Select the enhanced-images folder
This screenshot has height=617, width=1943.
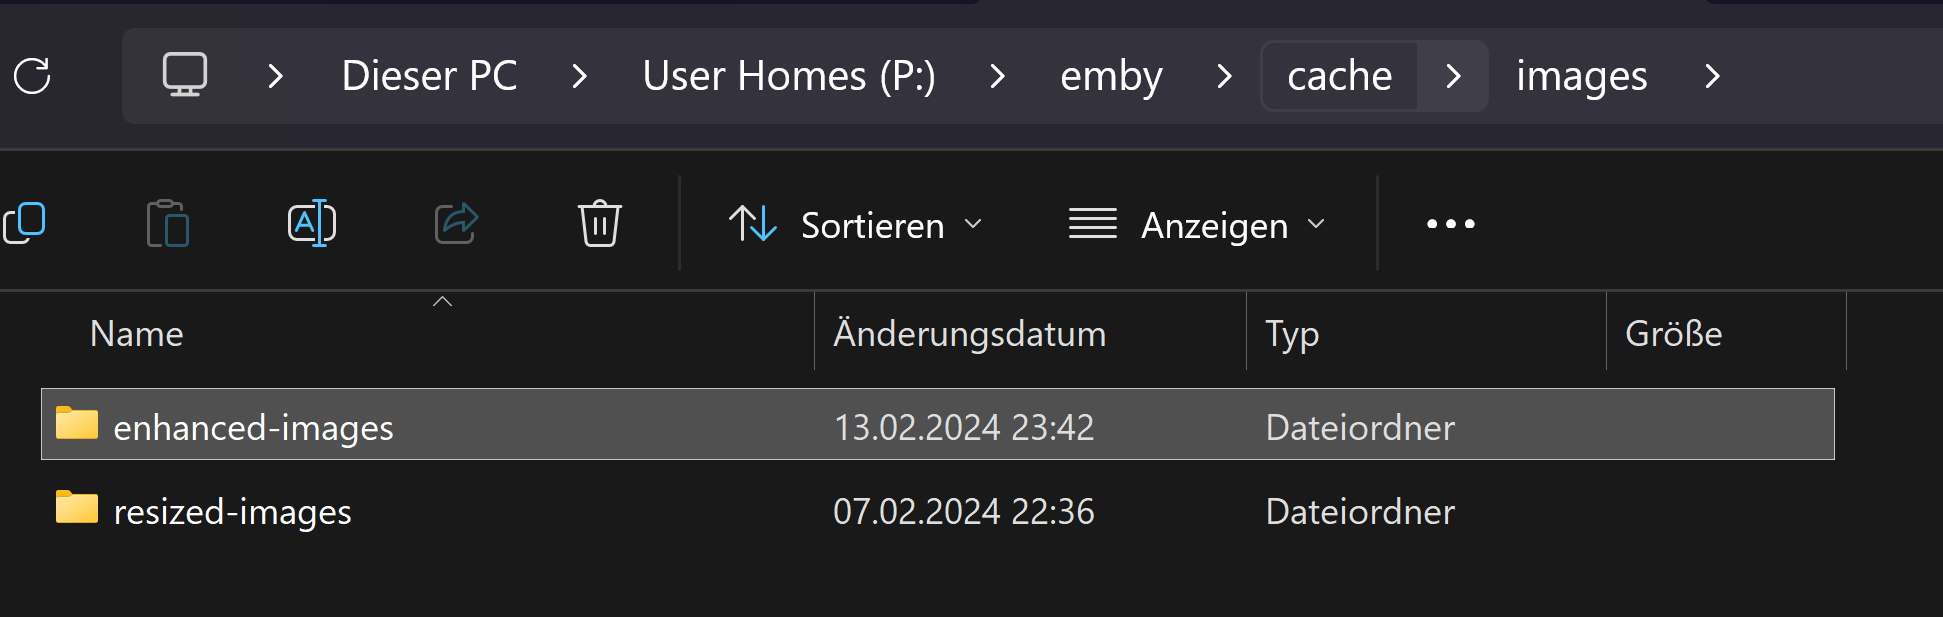pos(253,427)
